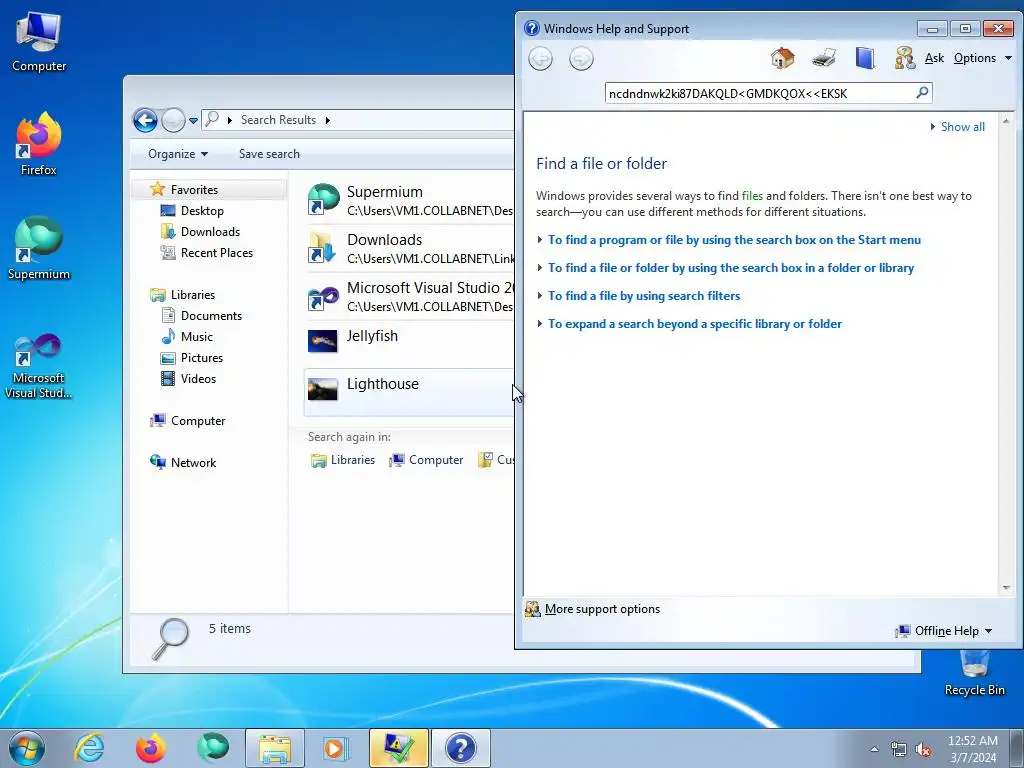Go back in Windows Help and Support
Screen dimensions: 1024x768
click(x=540, y=59)
